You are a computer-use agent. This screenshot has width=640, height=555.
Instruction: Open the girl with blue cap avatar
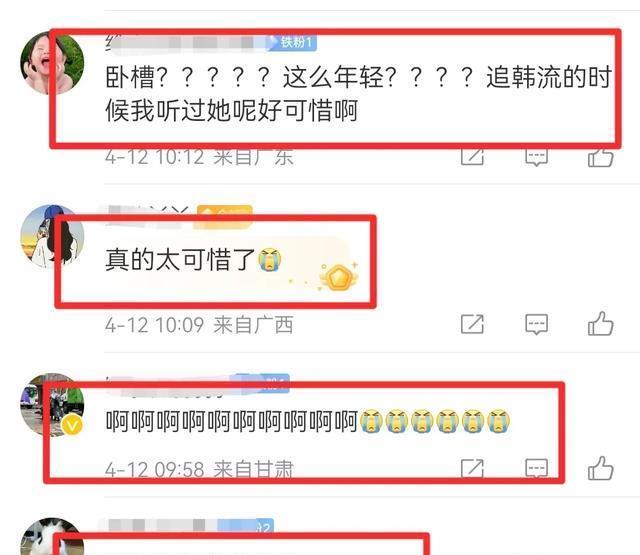coord(52,237)
